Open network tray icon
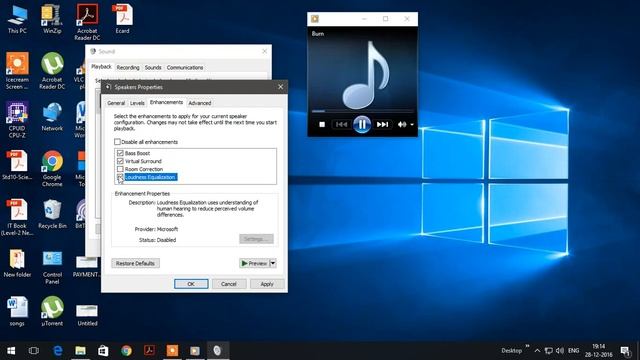Image resolution: width=640 pixels, height=360 pixels. [x=549, y=351]
